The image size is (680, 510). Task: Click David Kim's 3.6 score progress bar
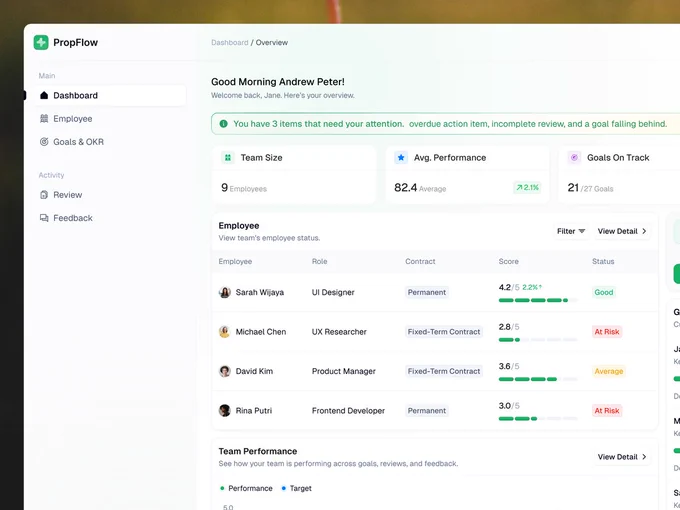pos(538,379)
